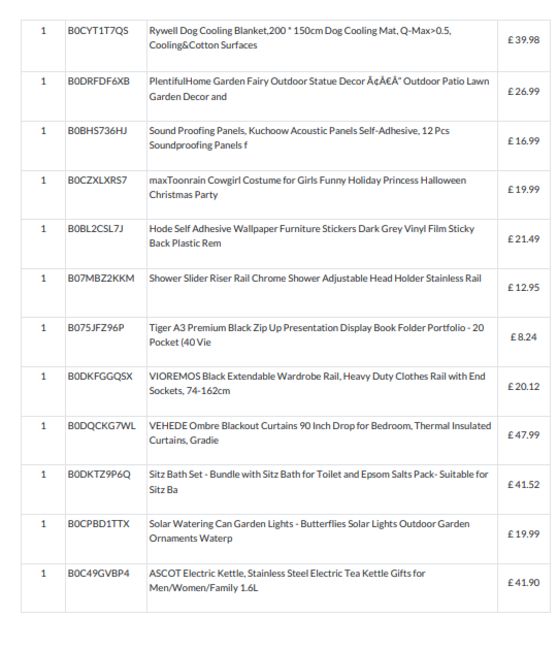Select the £39.98 price cell
Viewport: 558px width, 650px height.
pyautogui.click(x=524, y=40)
